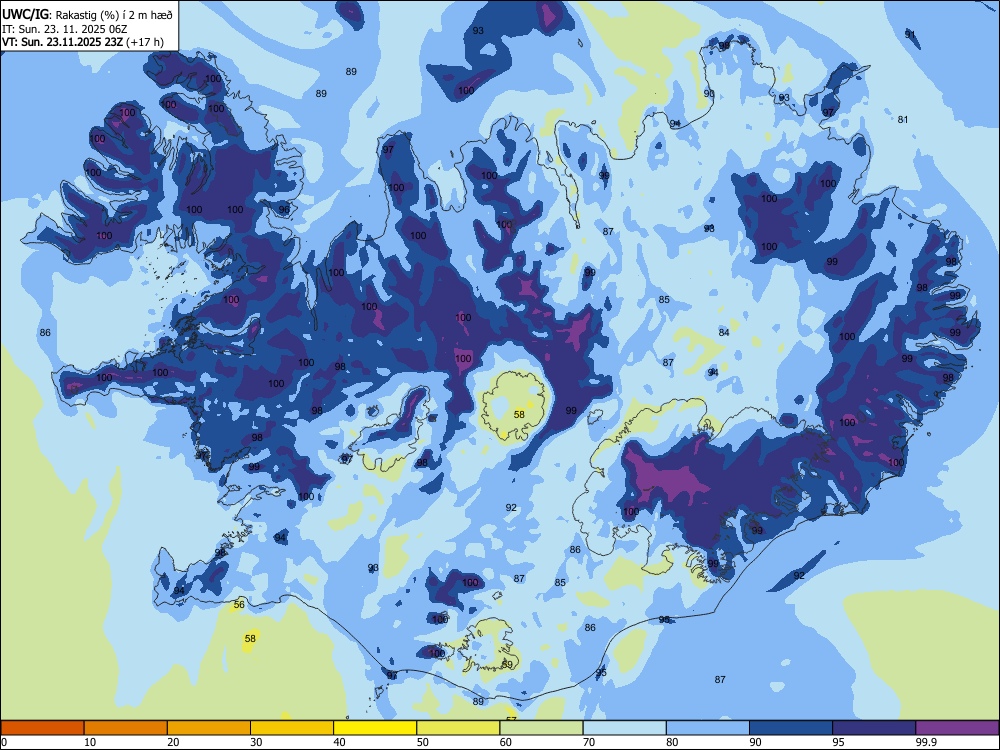Click the medium blue 80–90 legend swatch
Screen dimensions: 1000x750
point(708,728)
